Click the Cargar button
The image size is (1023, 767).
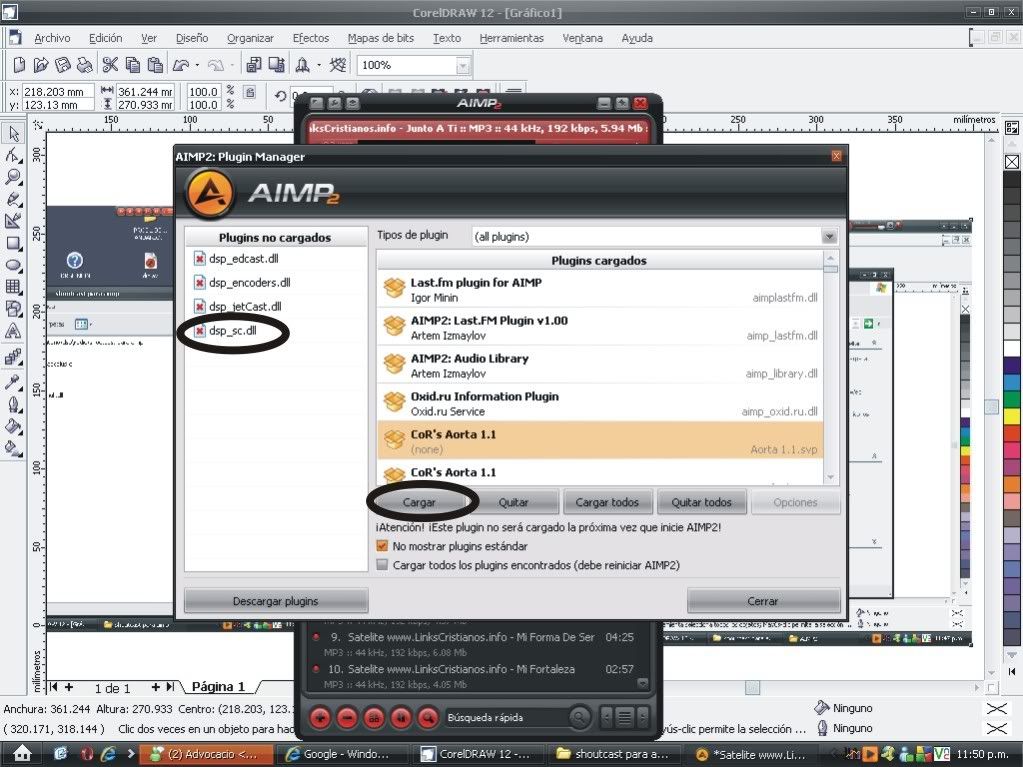tap(419, 502)
